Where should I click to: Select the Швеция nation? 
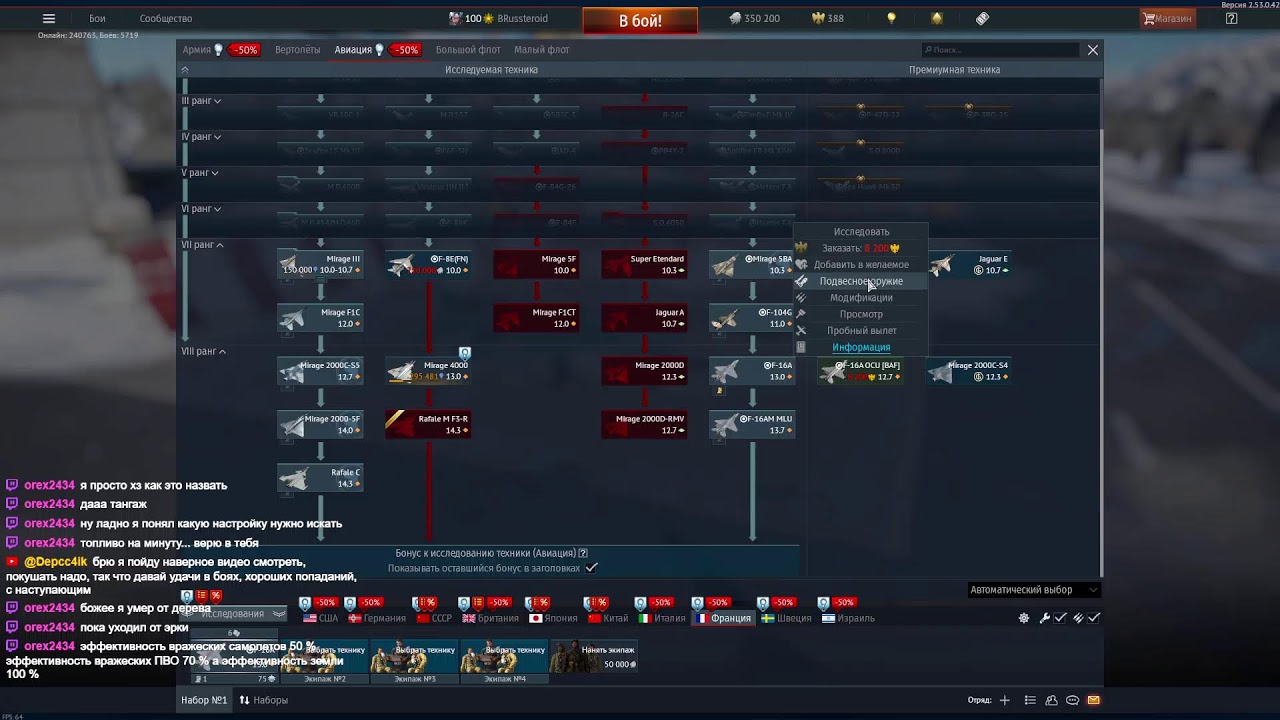coord(787,618)
